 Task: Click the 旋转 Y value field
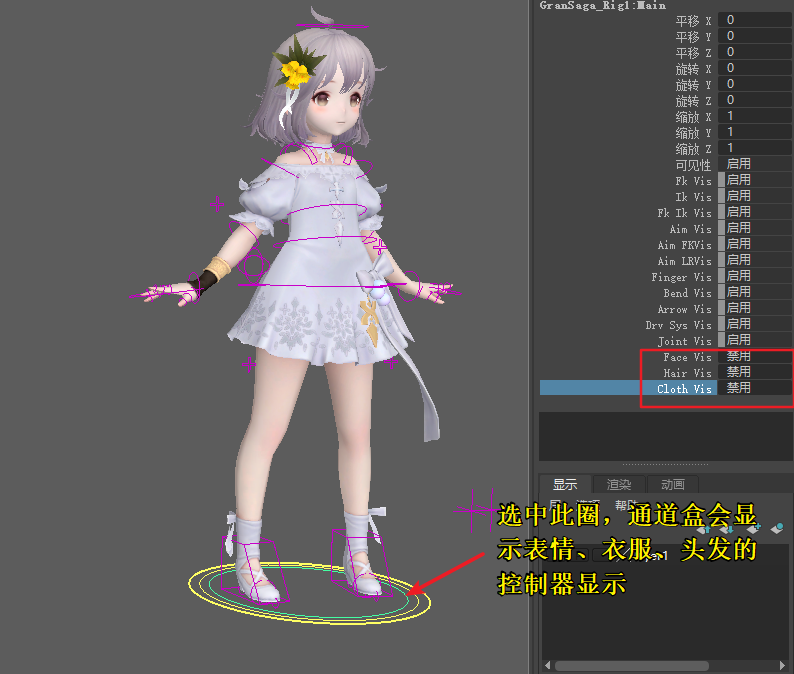pos(755,84)
